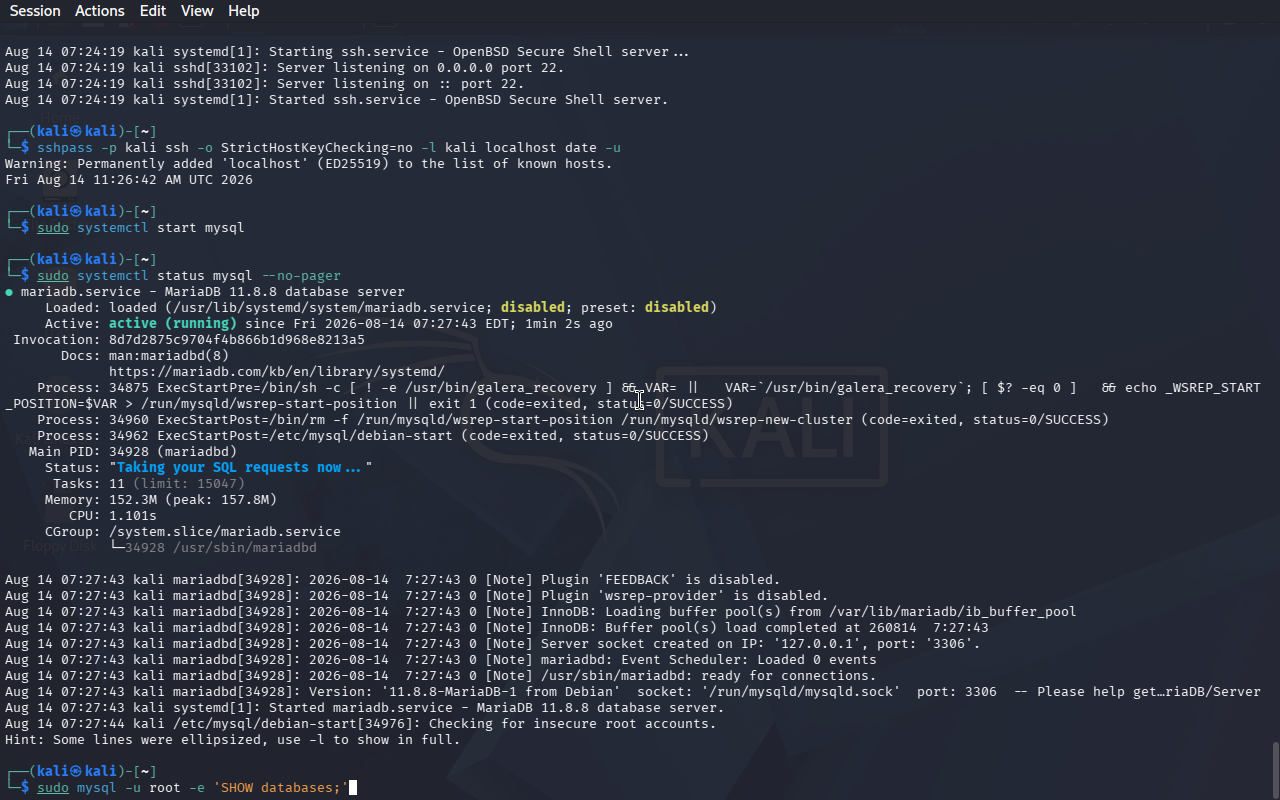Viewport: 1280px width, 800px height.
Task: Open the Edit menu
Action: pyautogui.click(x=153, y=11)
